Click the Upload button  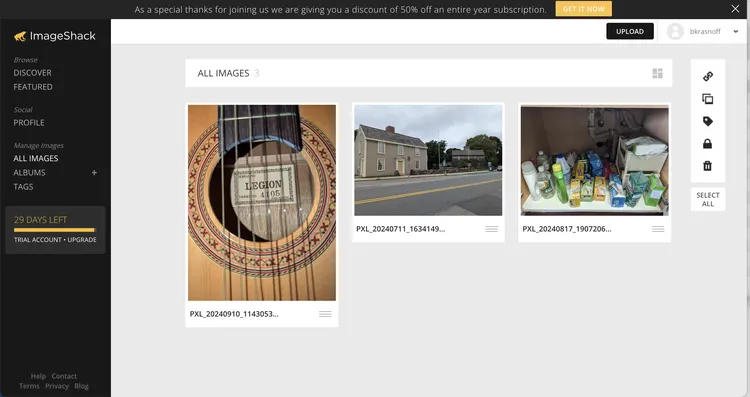[630, 32]
